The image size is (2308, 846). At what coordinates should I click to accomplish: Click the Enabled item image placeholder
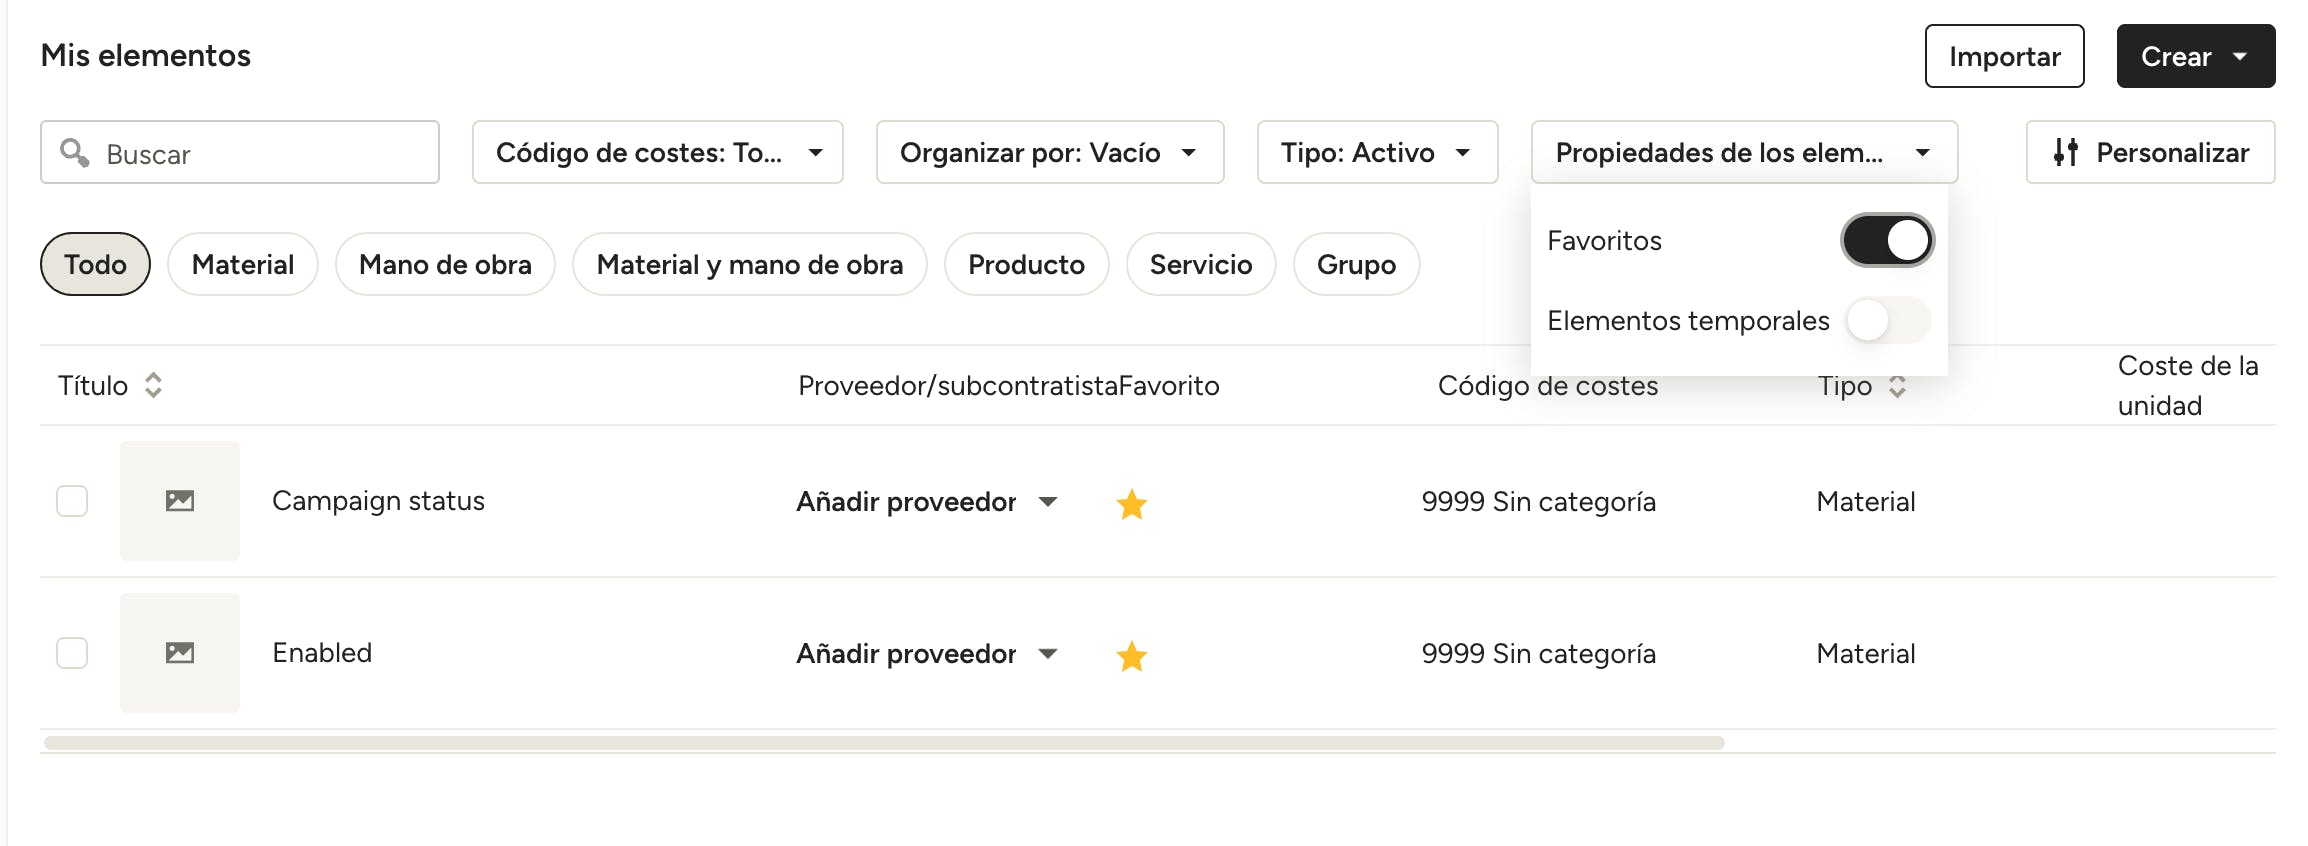pos(180,653)
